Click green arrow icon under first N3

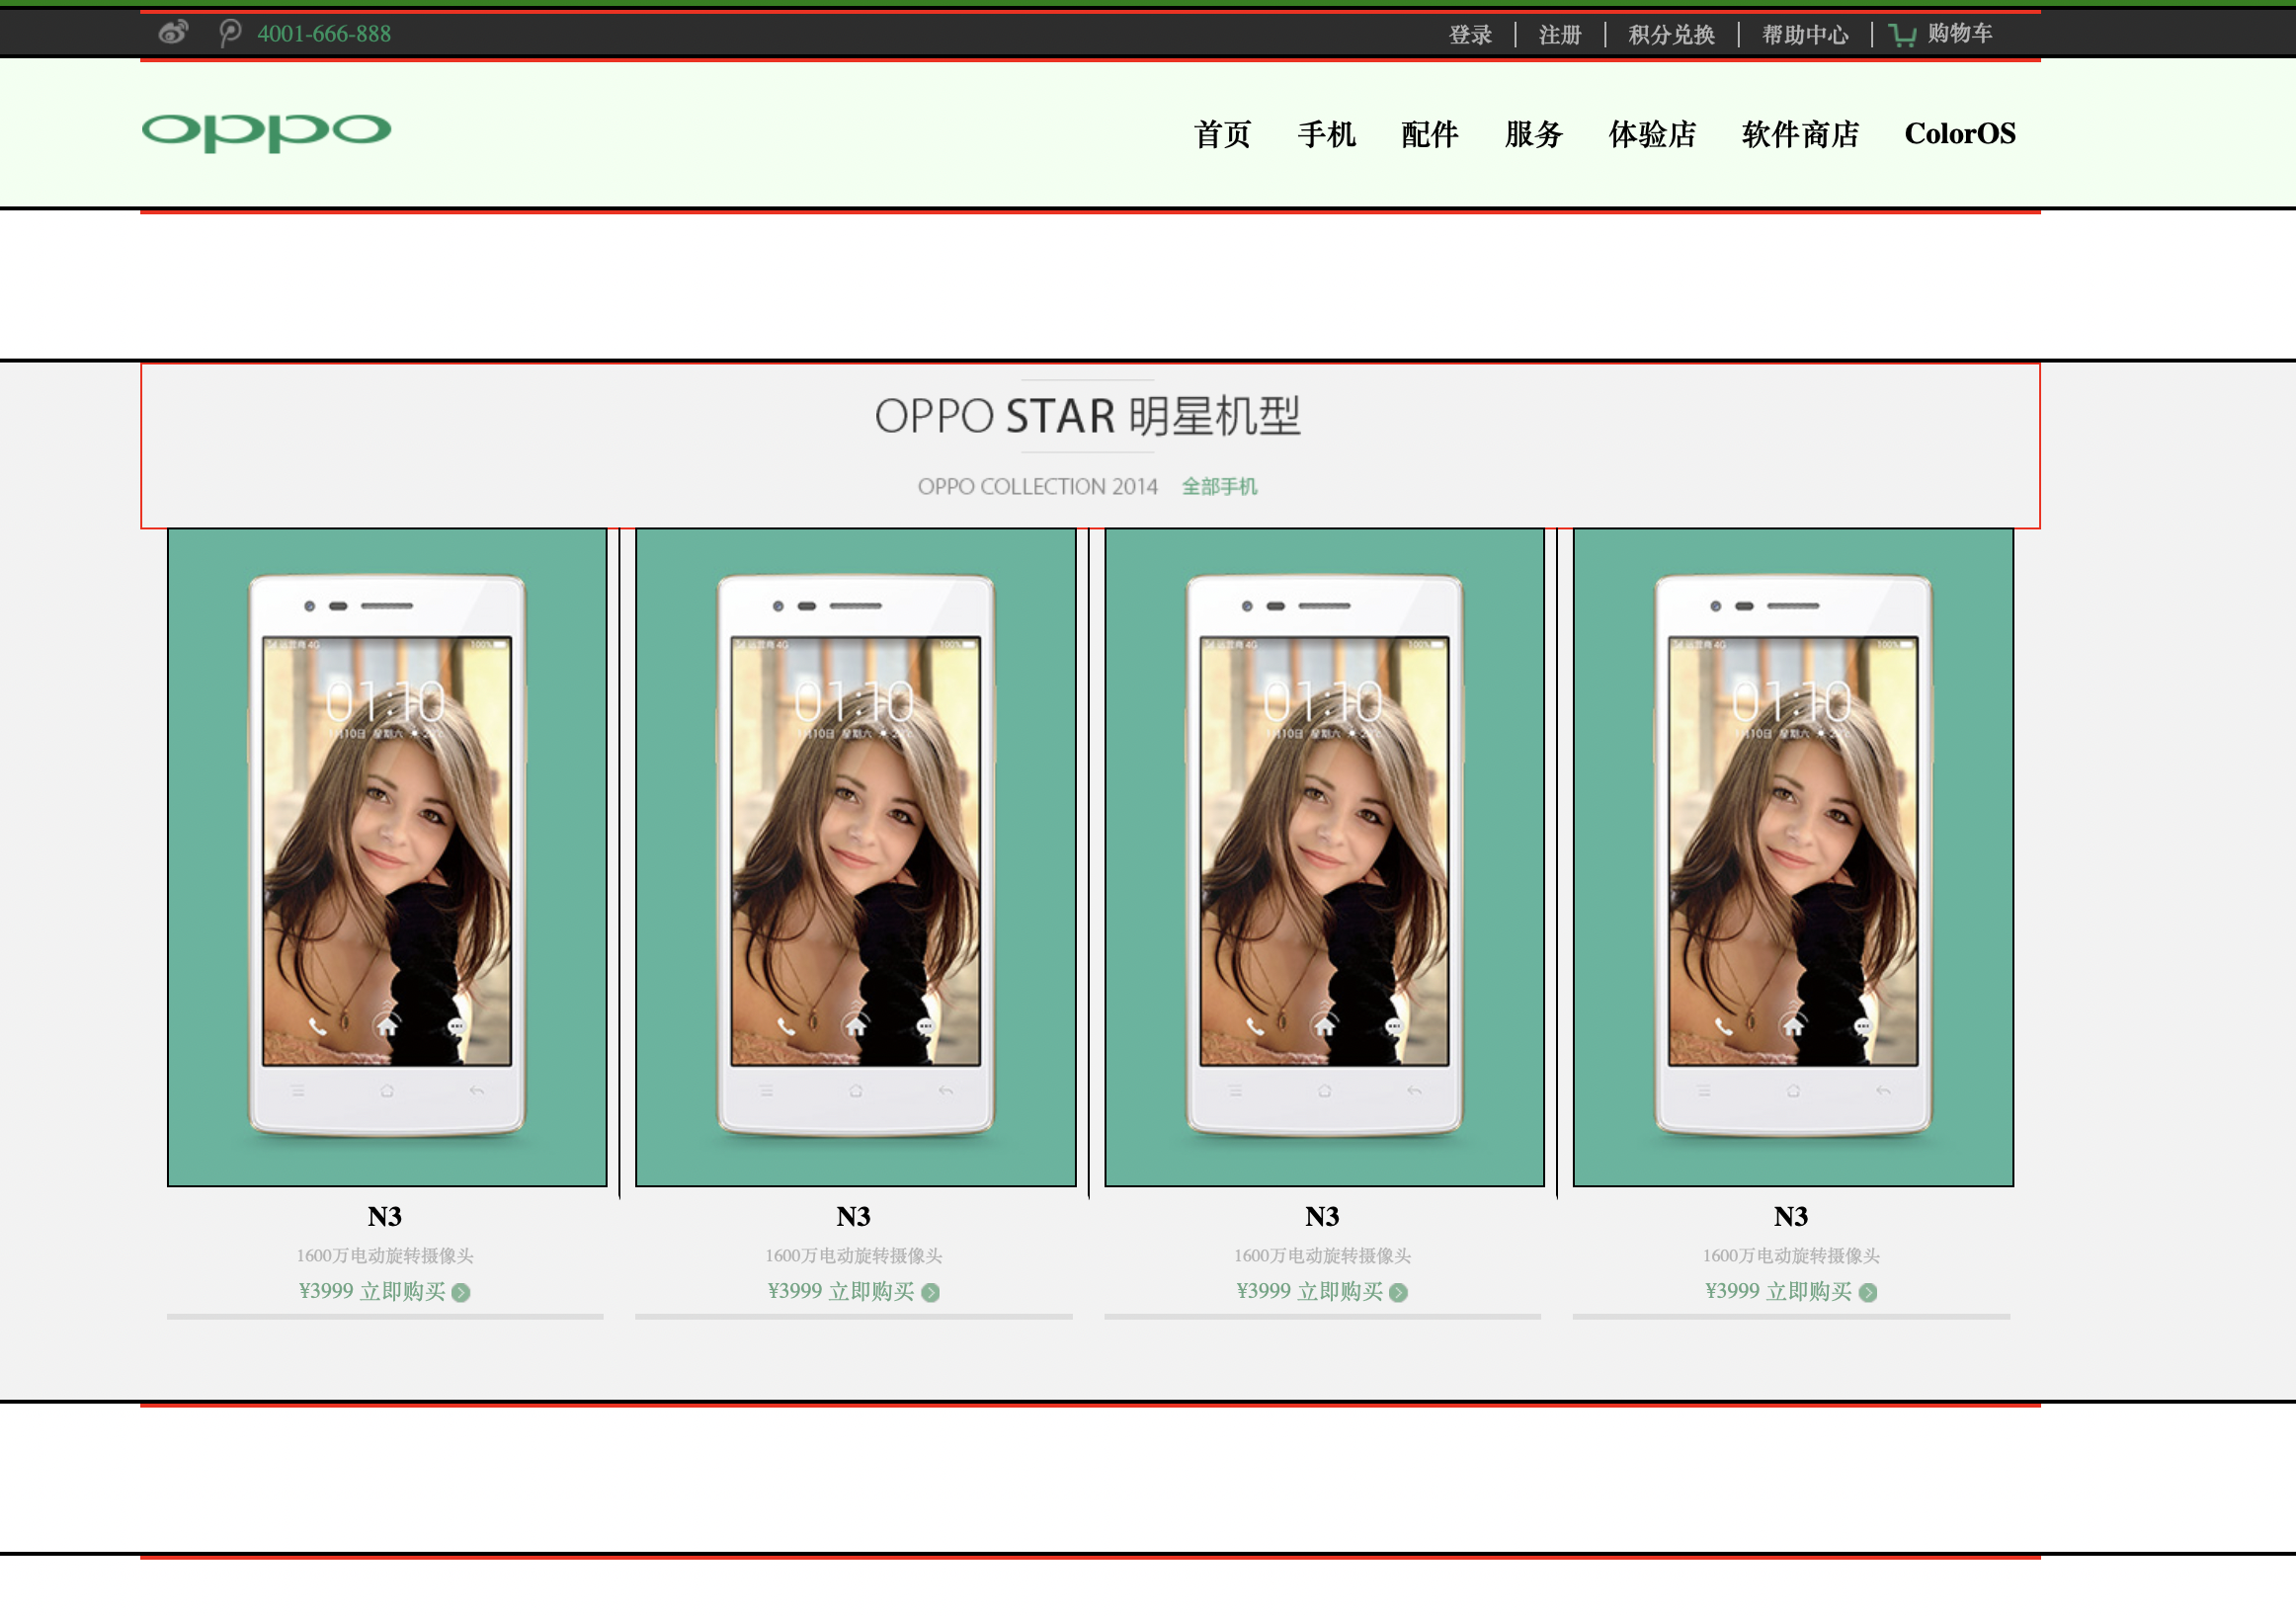click(461, 1292)
